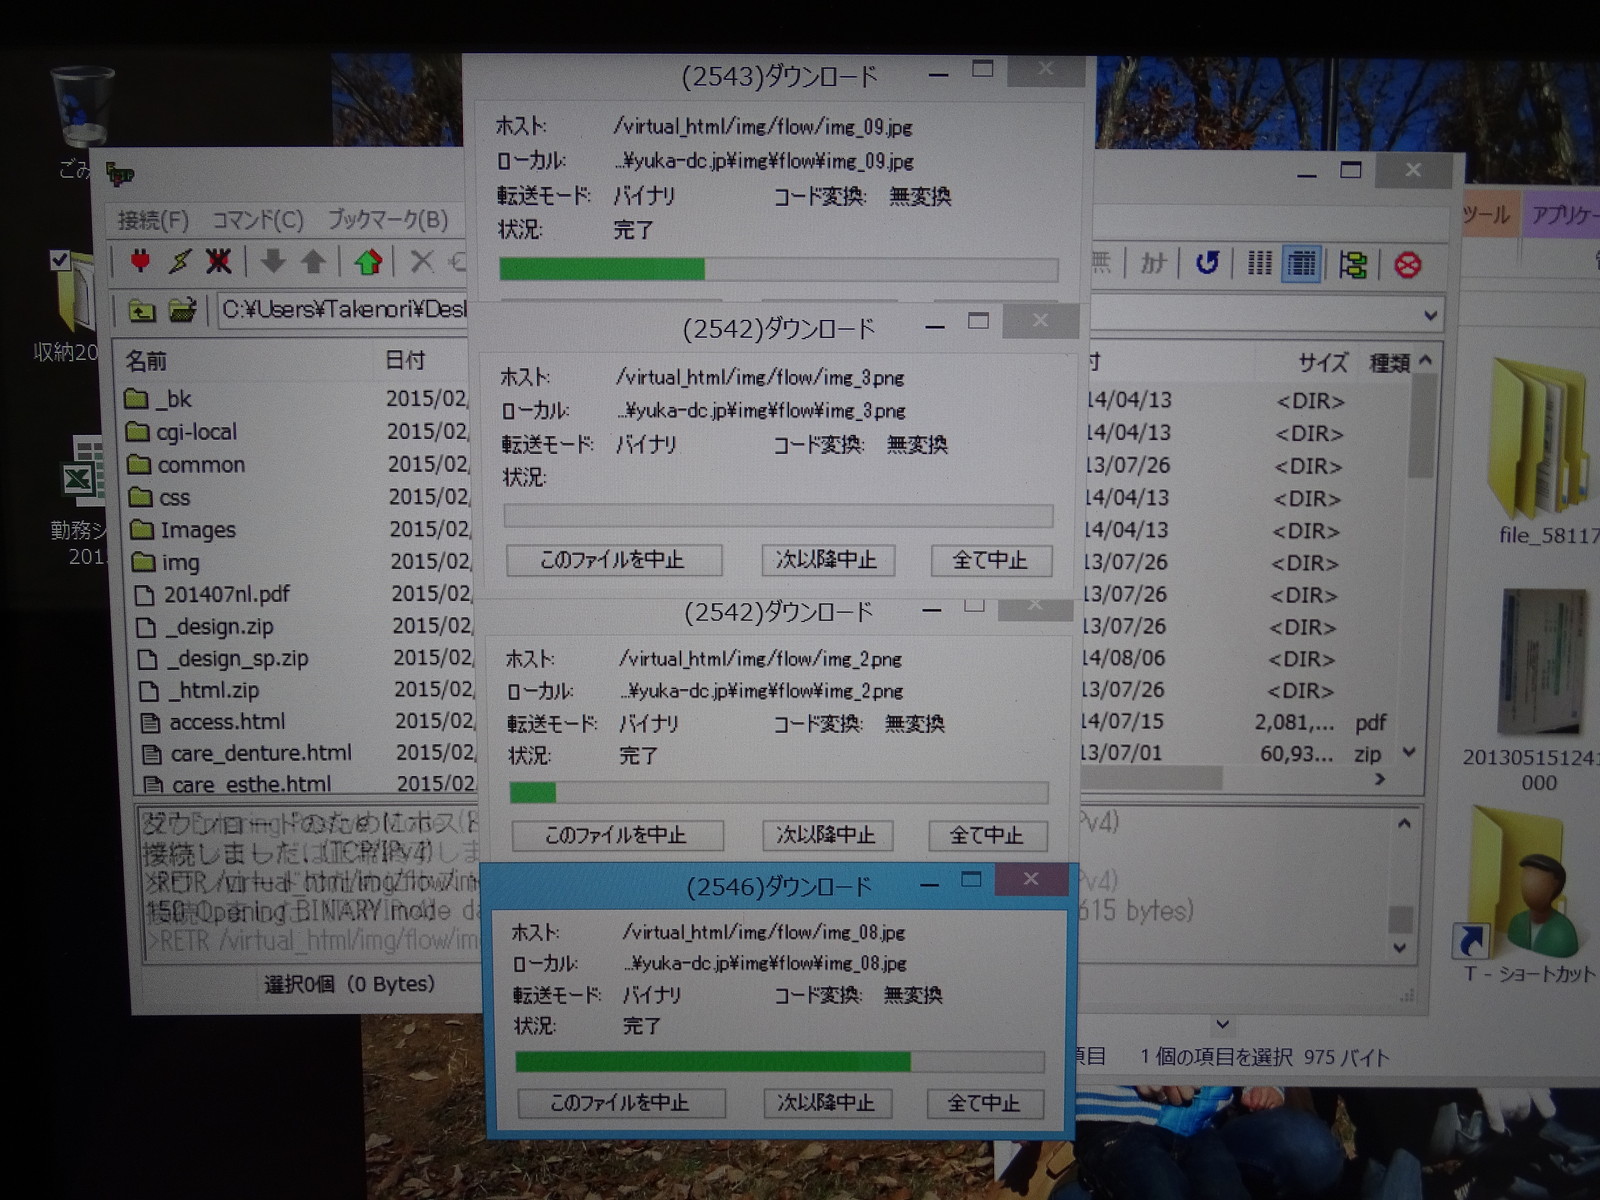The height and width of the screenshot is (1200, 1600).
Task: Switch to the アプリケー tab
Action: tap(1563, 216)
